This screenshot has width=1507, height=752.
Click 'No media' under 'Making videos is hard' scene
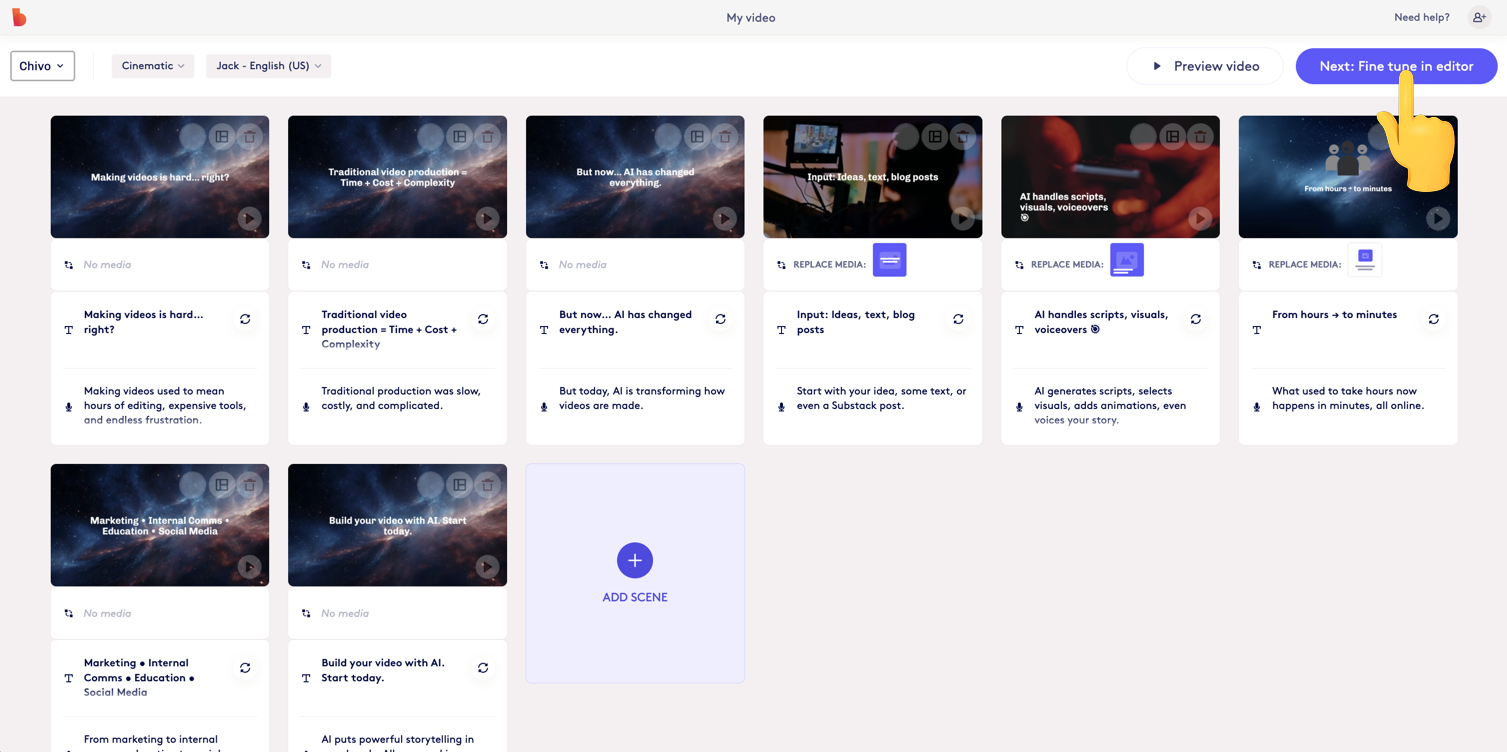[x=107, y=265]
